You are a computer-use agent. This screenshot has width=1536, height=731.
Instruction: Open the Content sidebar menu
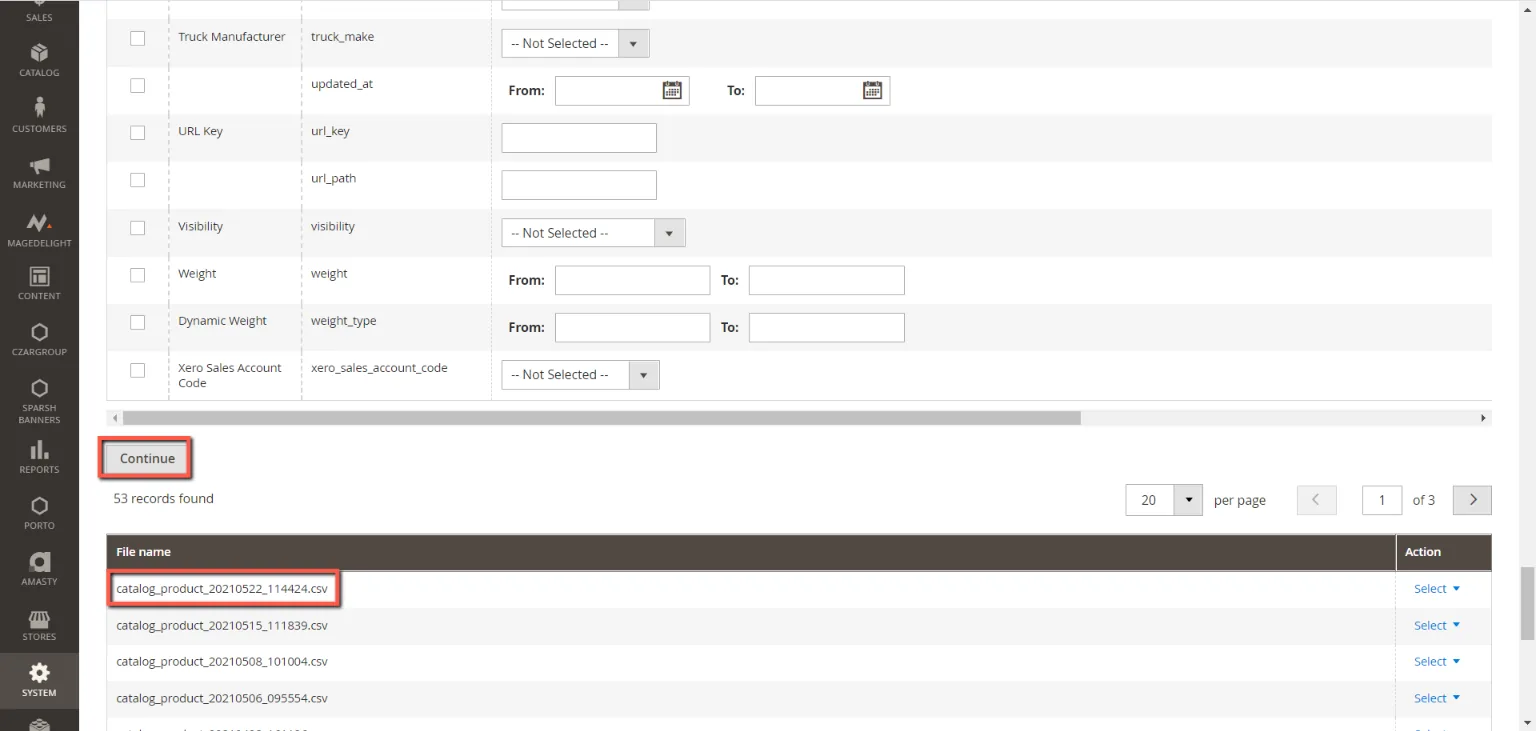point(39,284)
